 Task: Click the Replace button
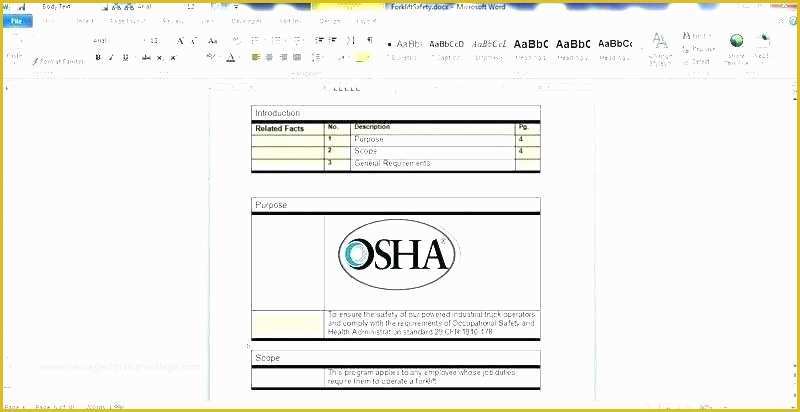pyautogui.click(x=698, y=49)
